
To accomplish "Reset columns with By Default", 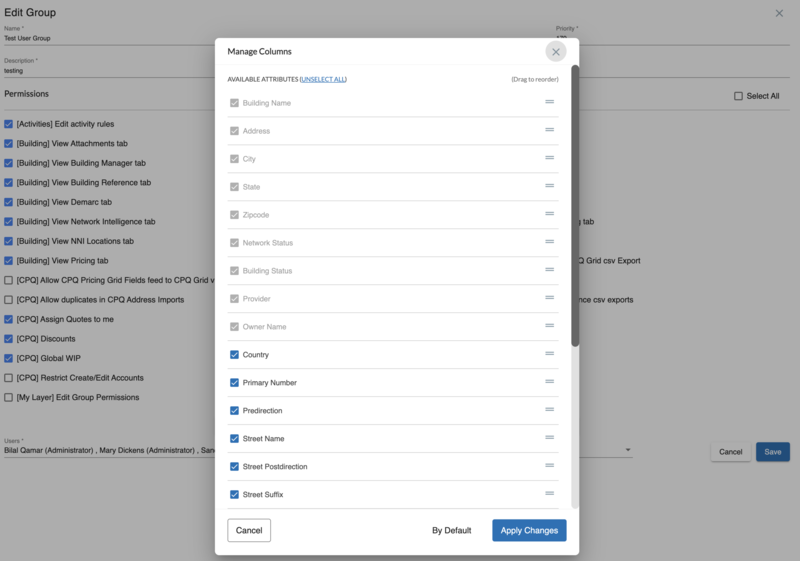I will click(451, 530).
